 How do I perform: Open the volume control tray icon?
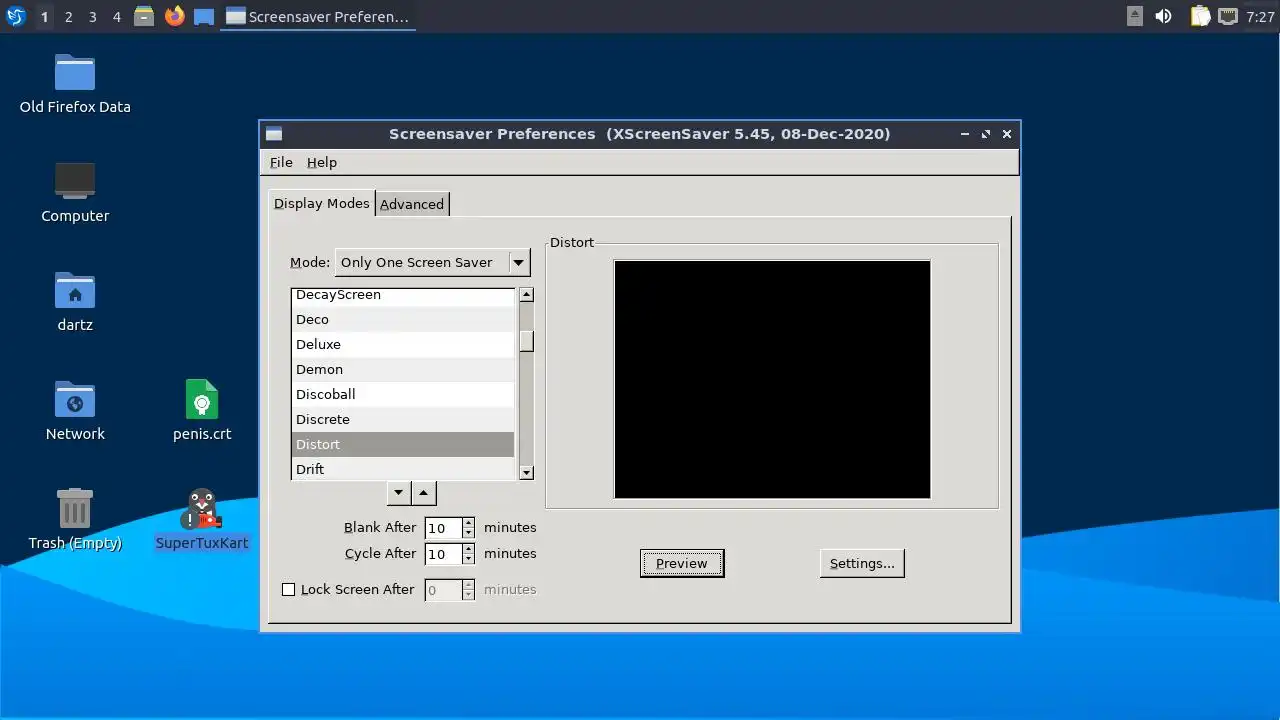pos(1163,16)
